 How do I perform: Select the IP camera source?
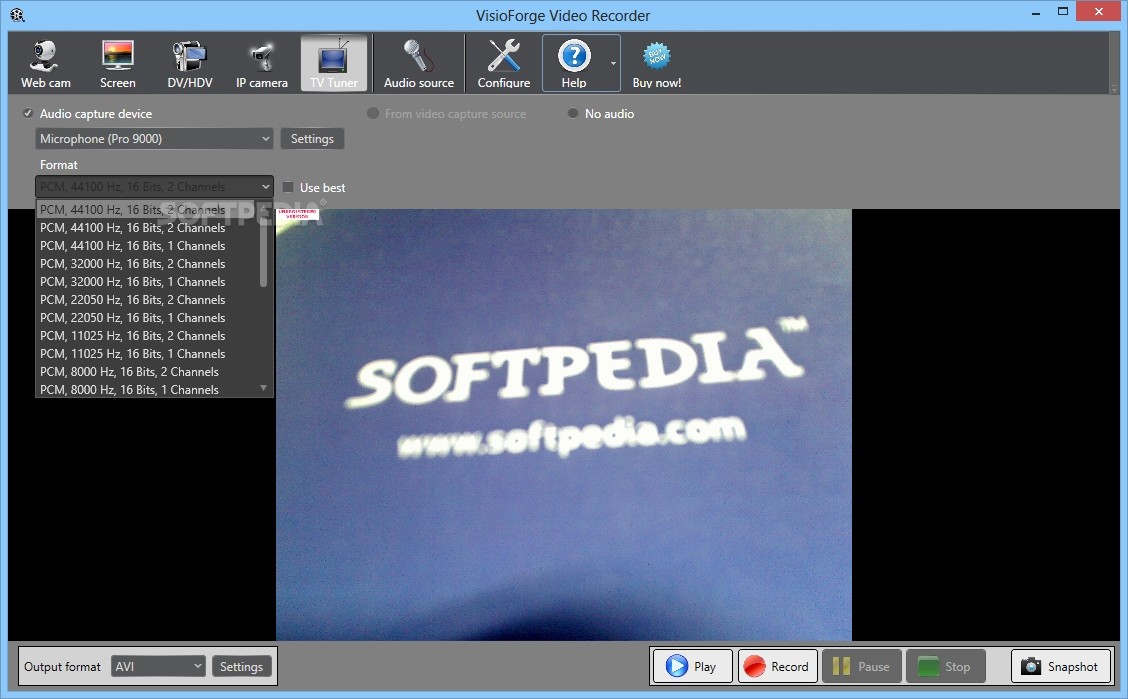click(262, 64)
